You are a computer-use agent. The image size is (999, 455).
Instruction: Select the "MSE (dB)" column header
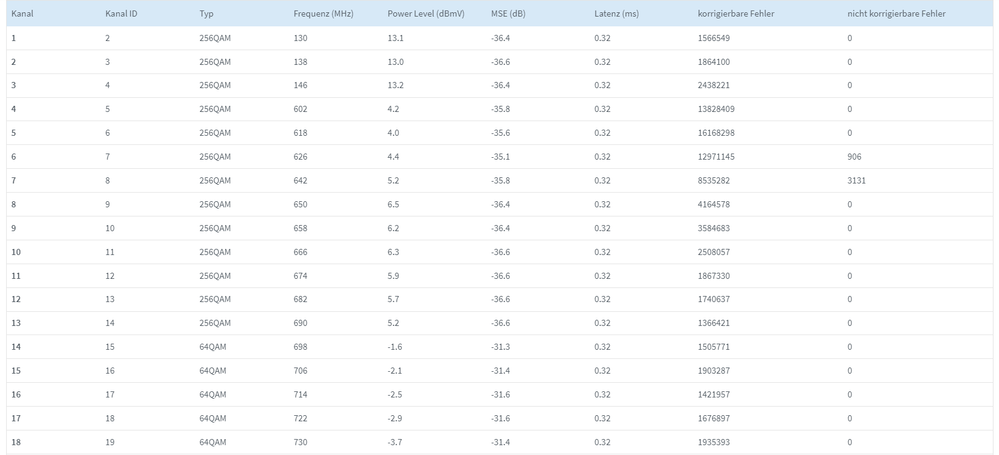pyautogui.click(x=508, y=14)
